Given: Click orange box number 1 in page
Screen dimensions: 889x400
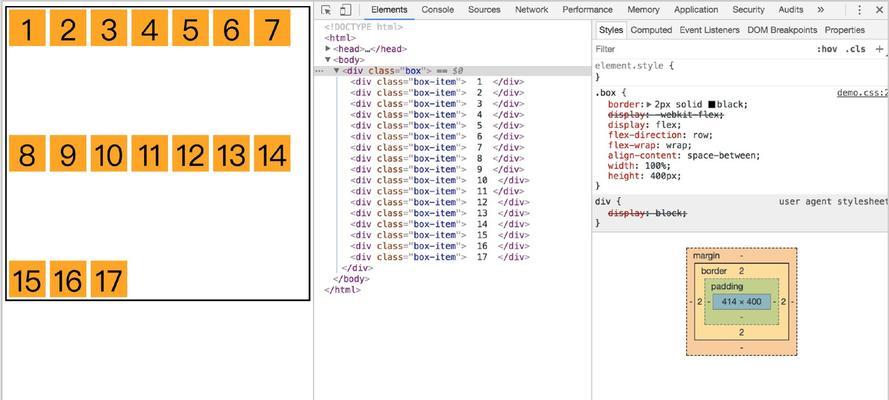Looking at the screenshot, I should tap(27, 28).
